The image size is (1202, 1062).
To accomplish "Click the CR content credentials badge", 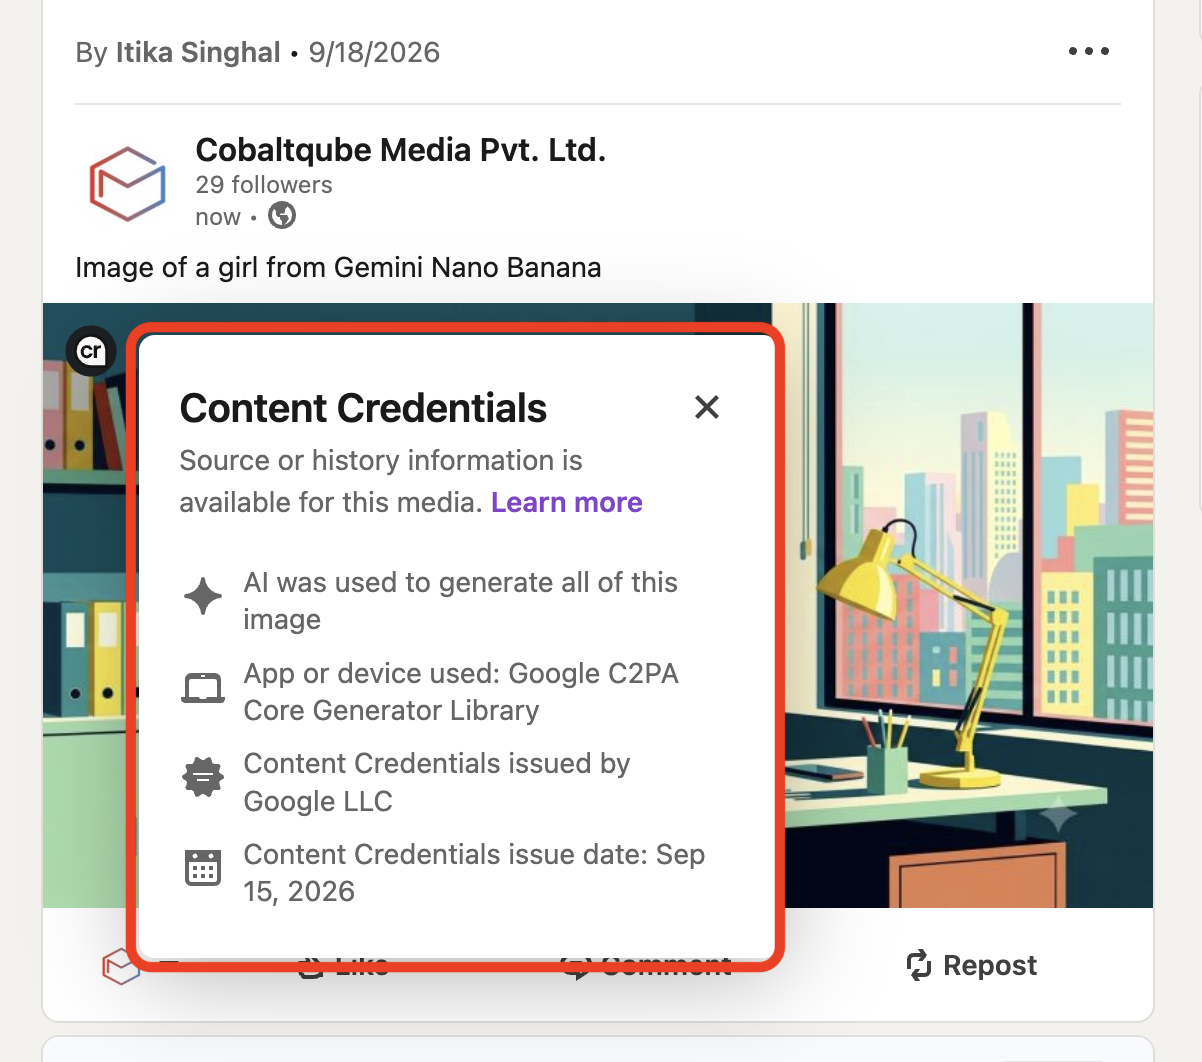I will (x=91, y=351).
